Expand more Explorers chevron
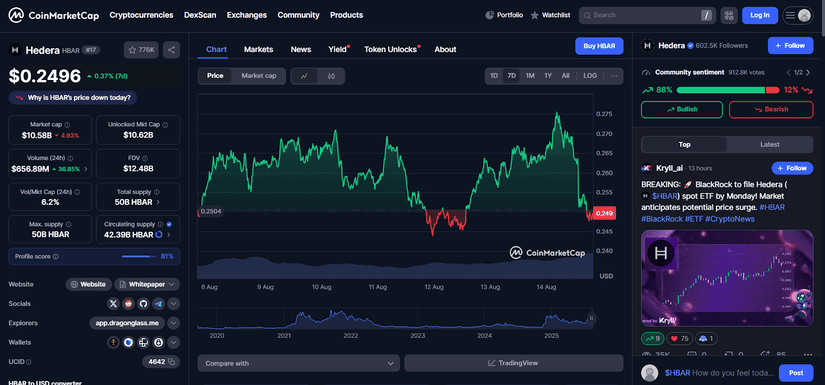Screen dimensions: 825x385 click(174, 323)
